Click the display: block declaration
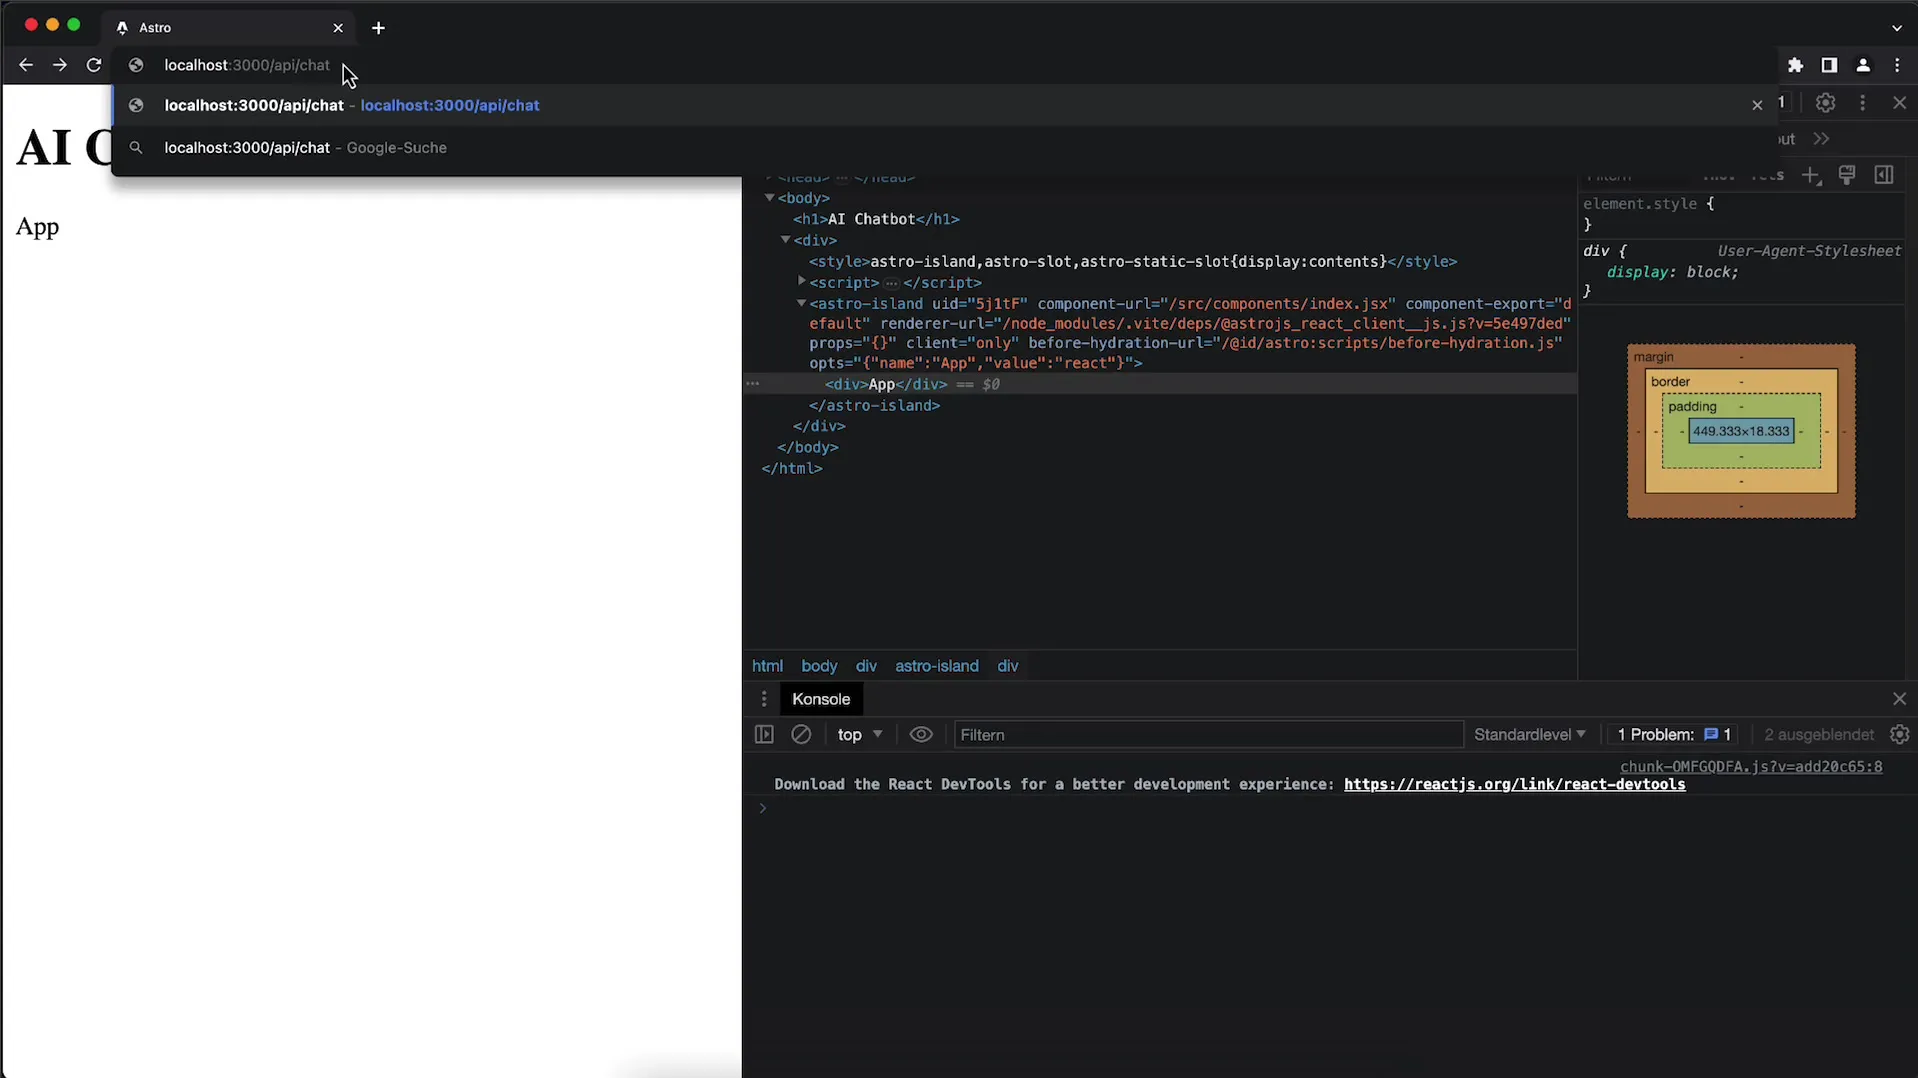This screenshot has height=1078, width=1918. tap(1672, 272)
